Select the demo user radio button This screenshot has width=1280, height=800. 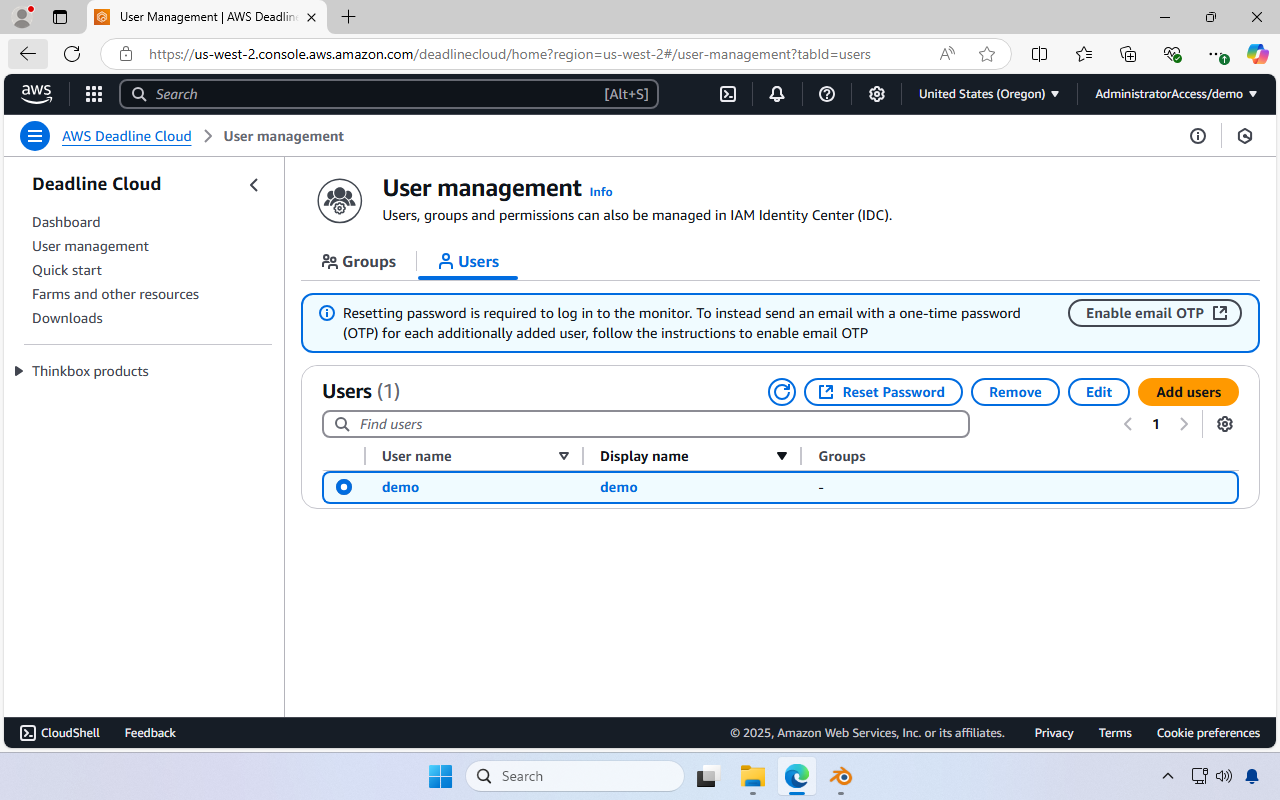tap(344, 487)
